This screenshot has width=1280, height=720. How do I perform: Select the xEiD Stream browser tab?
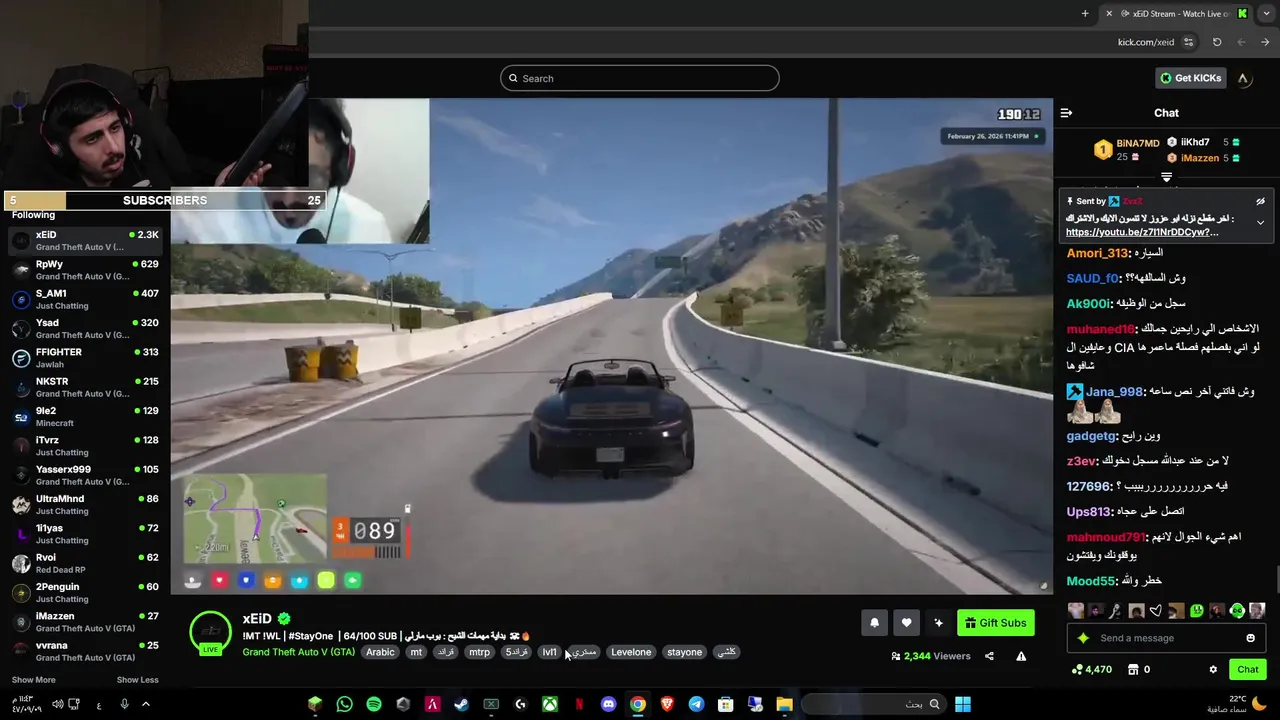point(1176,13)
